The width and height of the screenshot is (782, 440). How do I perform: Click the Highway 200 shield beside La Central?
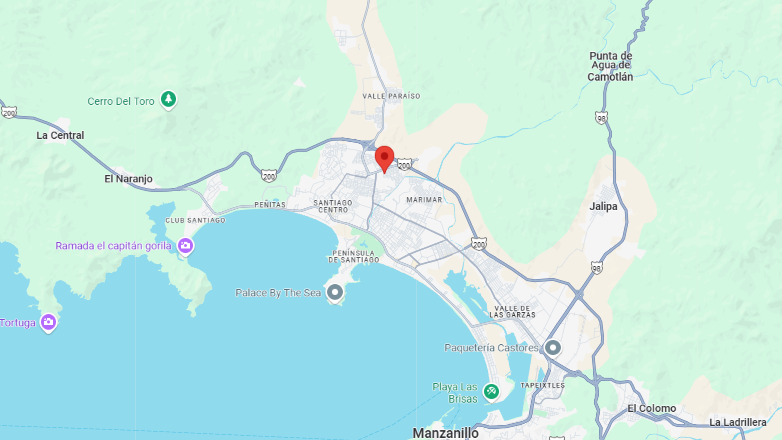8,112
